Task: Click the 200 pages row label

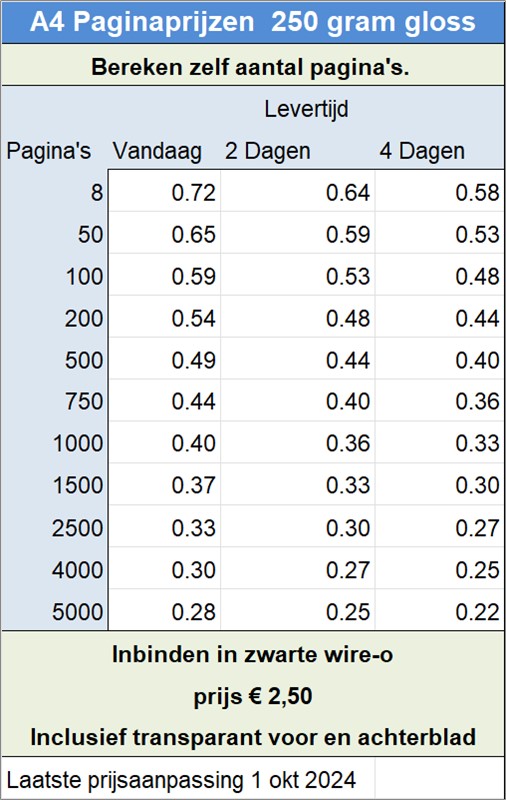Action: [x=84, y=319]
